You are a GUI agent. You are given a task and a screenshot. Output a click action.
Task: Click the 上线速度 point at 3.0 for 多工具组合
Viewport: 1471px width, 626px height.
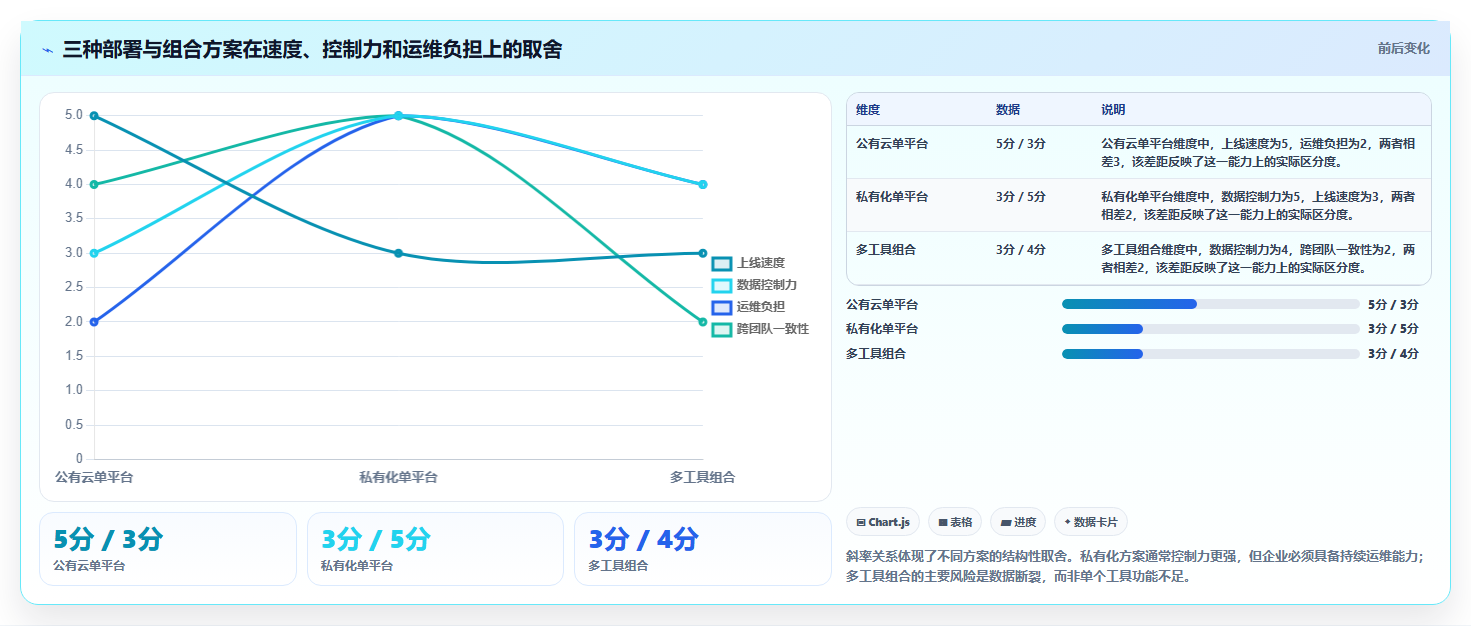pos(703,253)
